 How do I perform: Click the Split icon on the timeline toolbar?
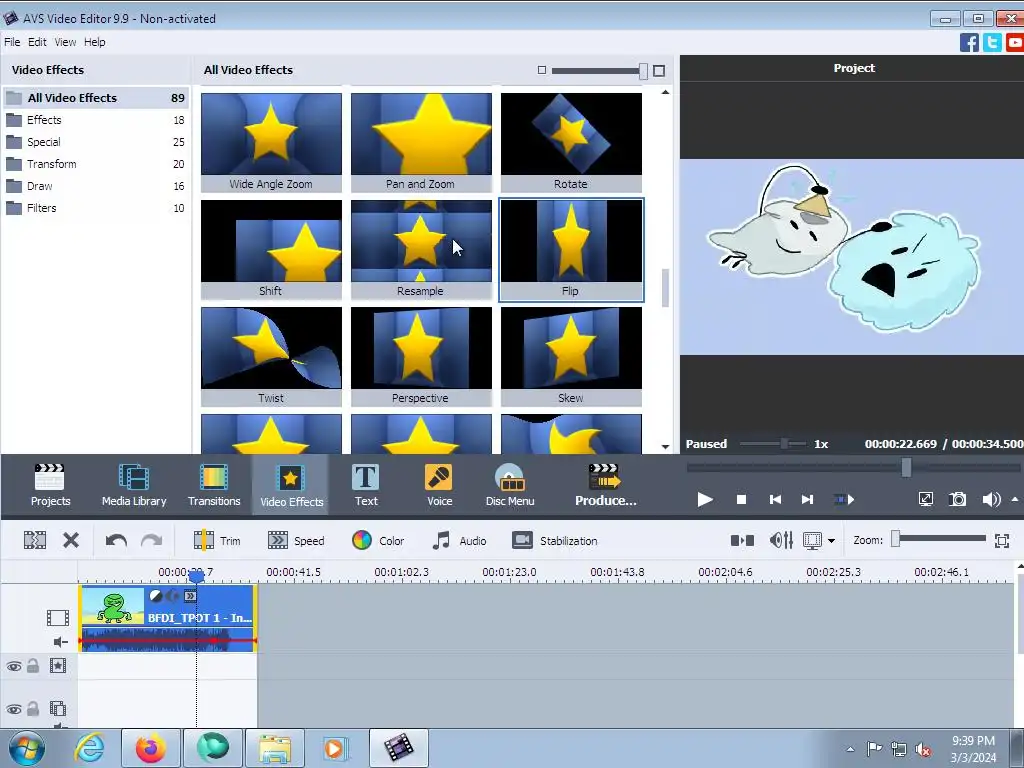coord(35,540)
